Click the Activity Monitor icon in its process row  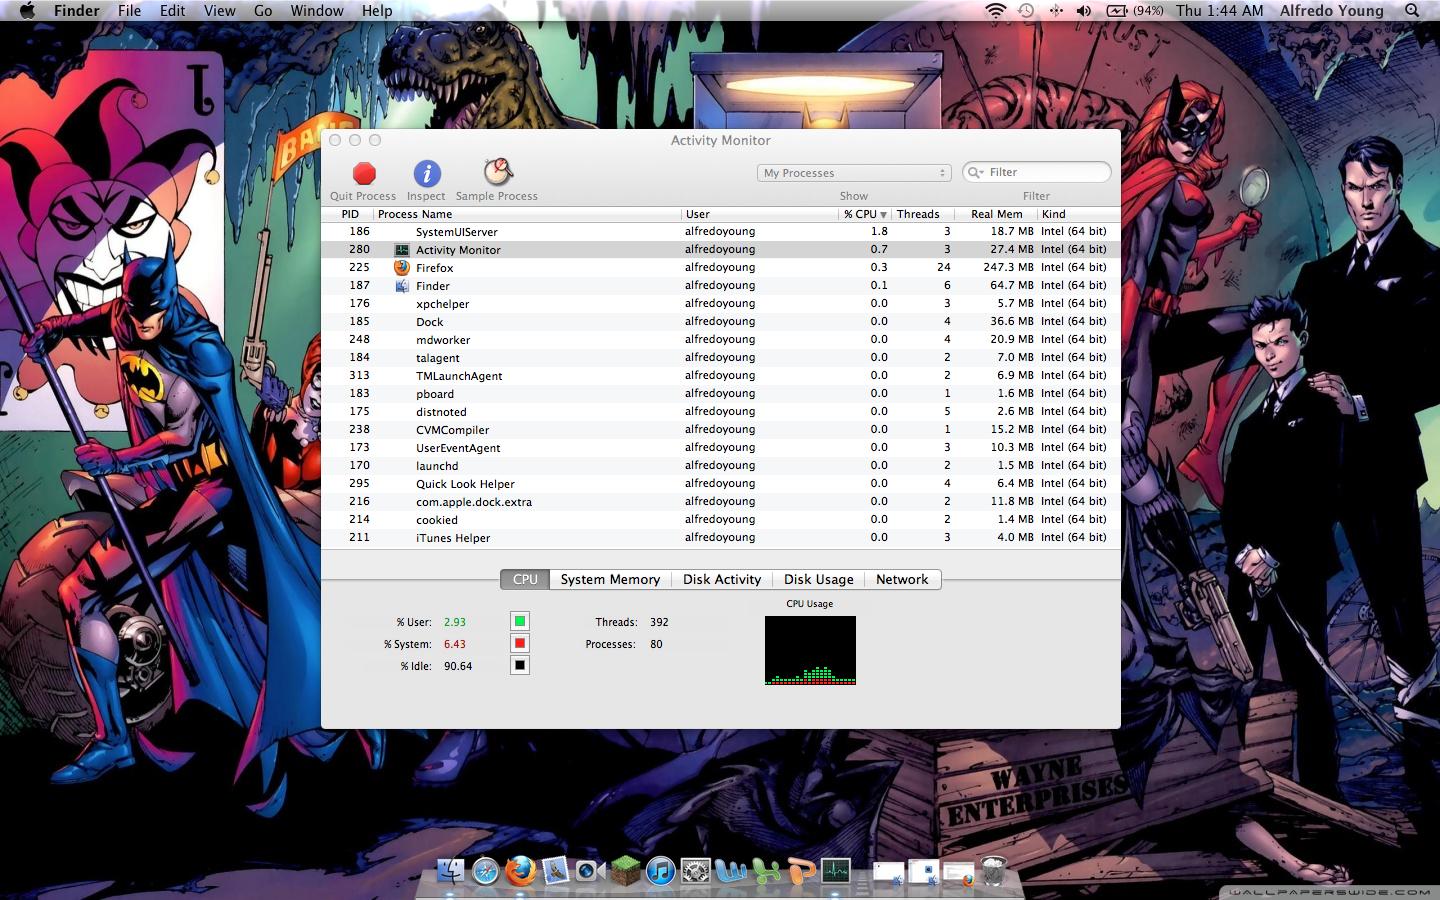pyautogui.click(x=402, y=250)
